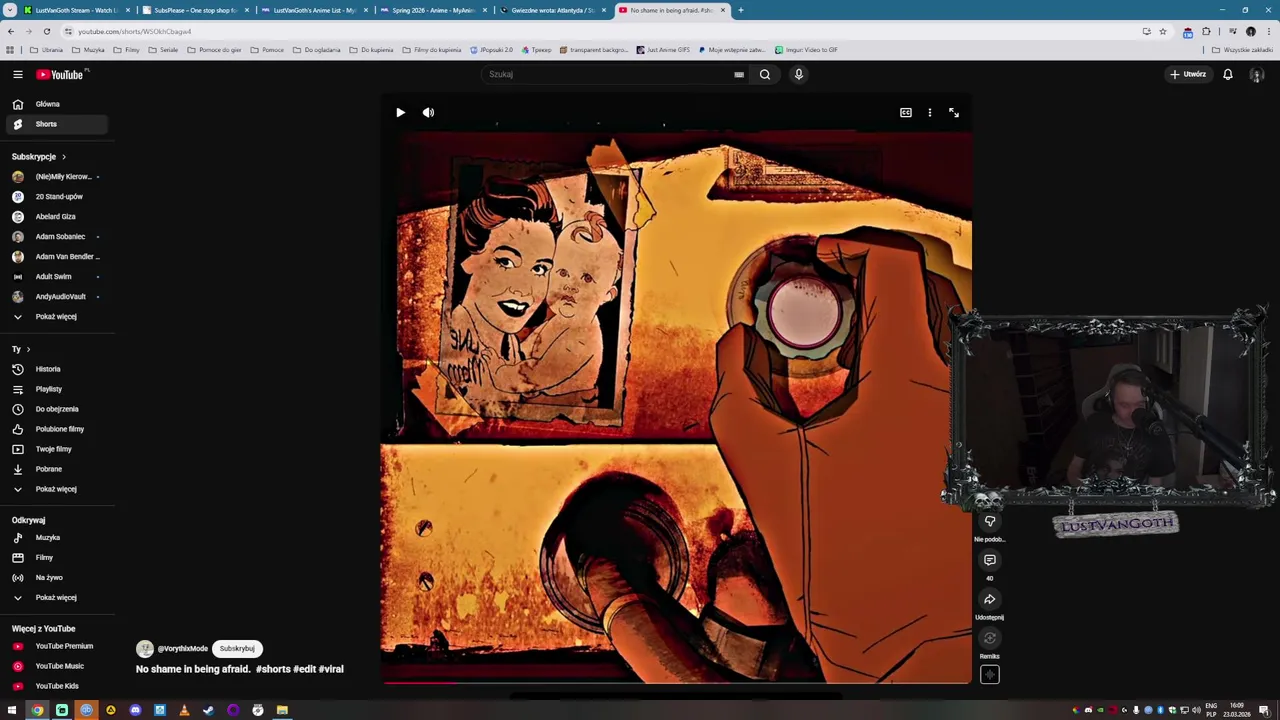Toggle captions on the Shorts player
Viewport: 1280px width, 720px height.
pos(906,113)
